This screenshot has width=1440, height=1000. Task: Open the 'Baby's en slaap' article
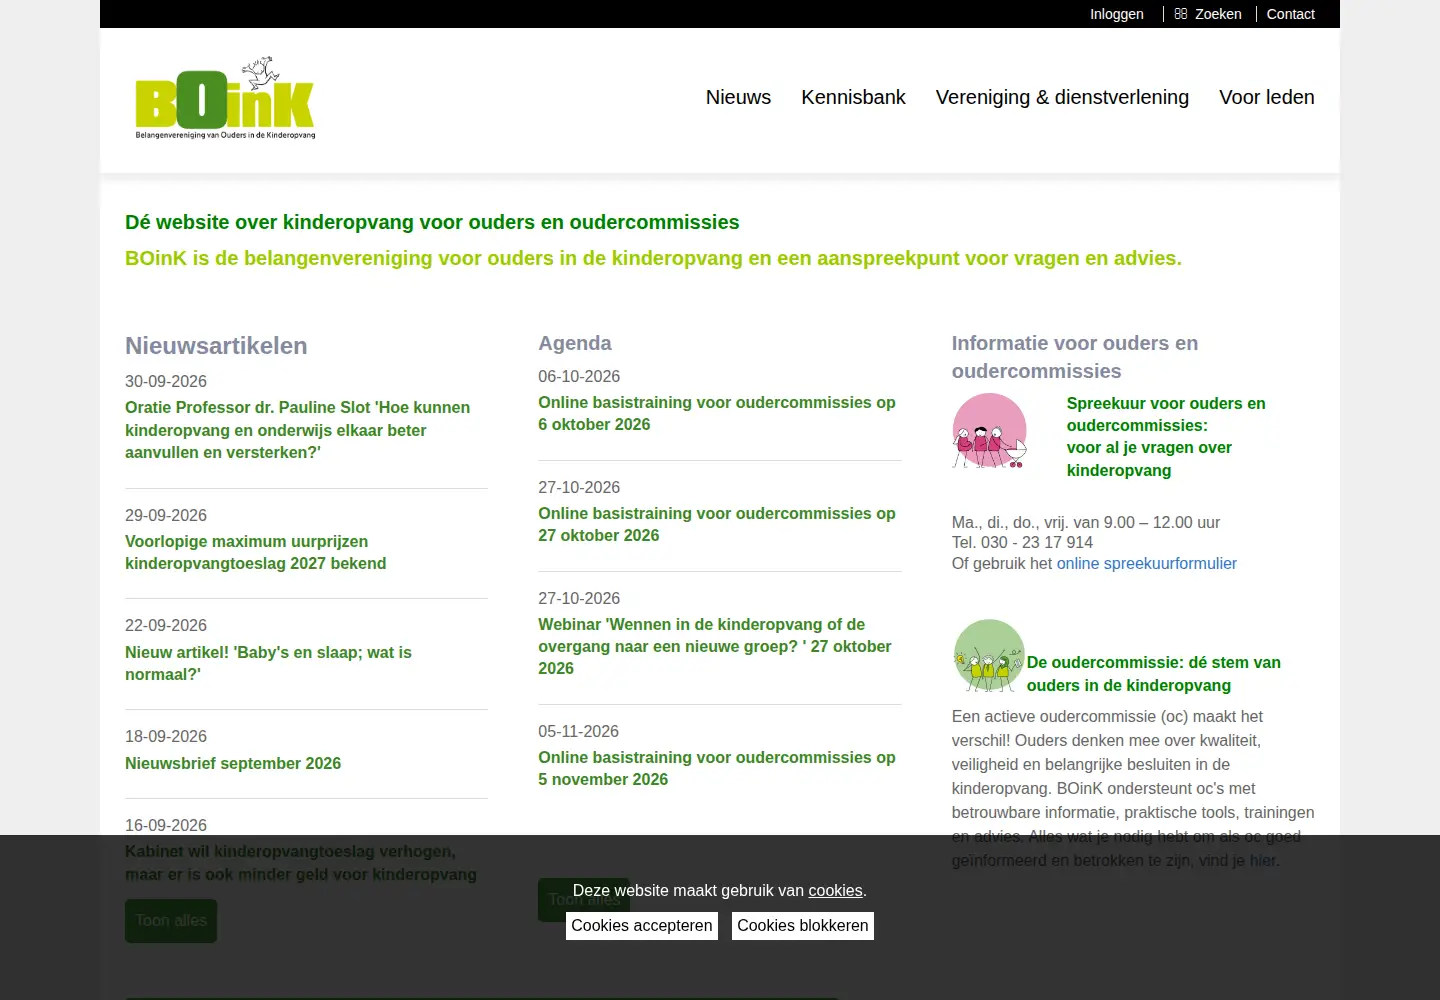(x=268, y=663)
